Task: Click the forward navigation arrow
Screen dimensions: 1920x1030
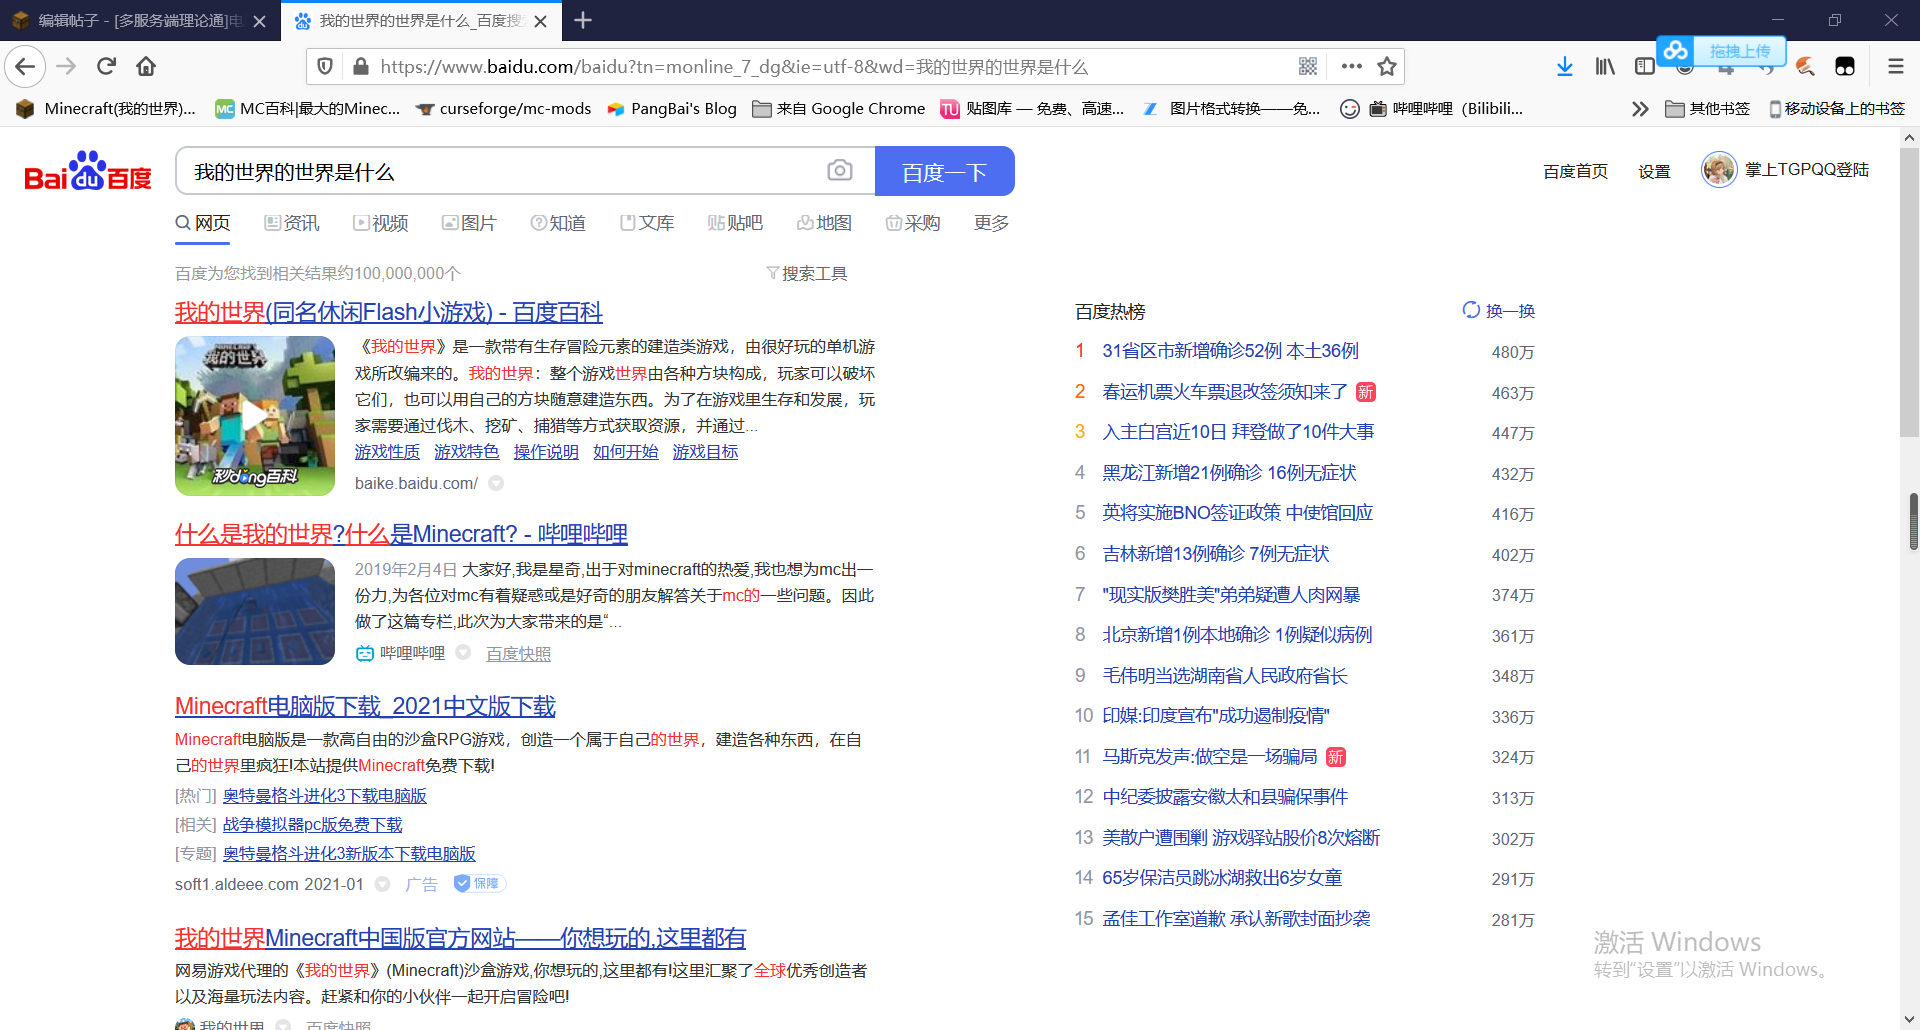Action: (66, 67)
